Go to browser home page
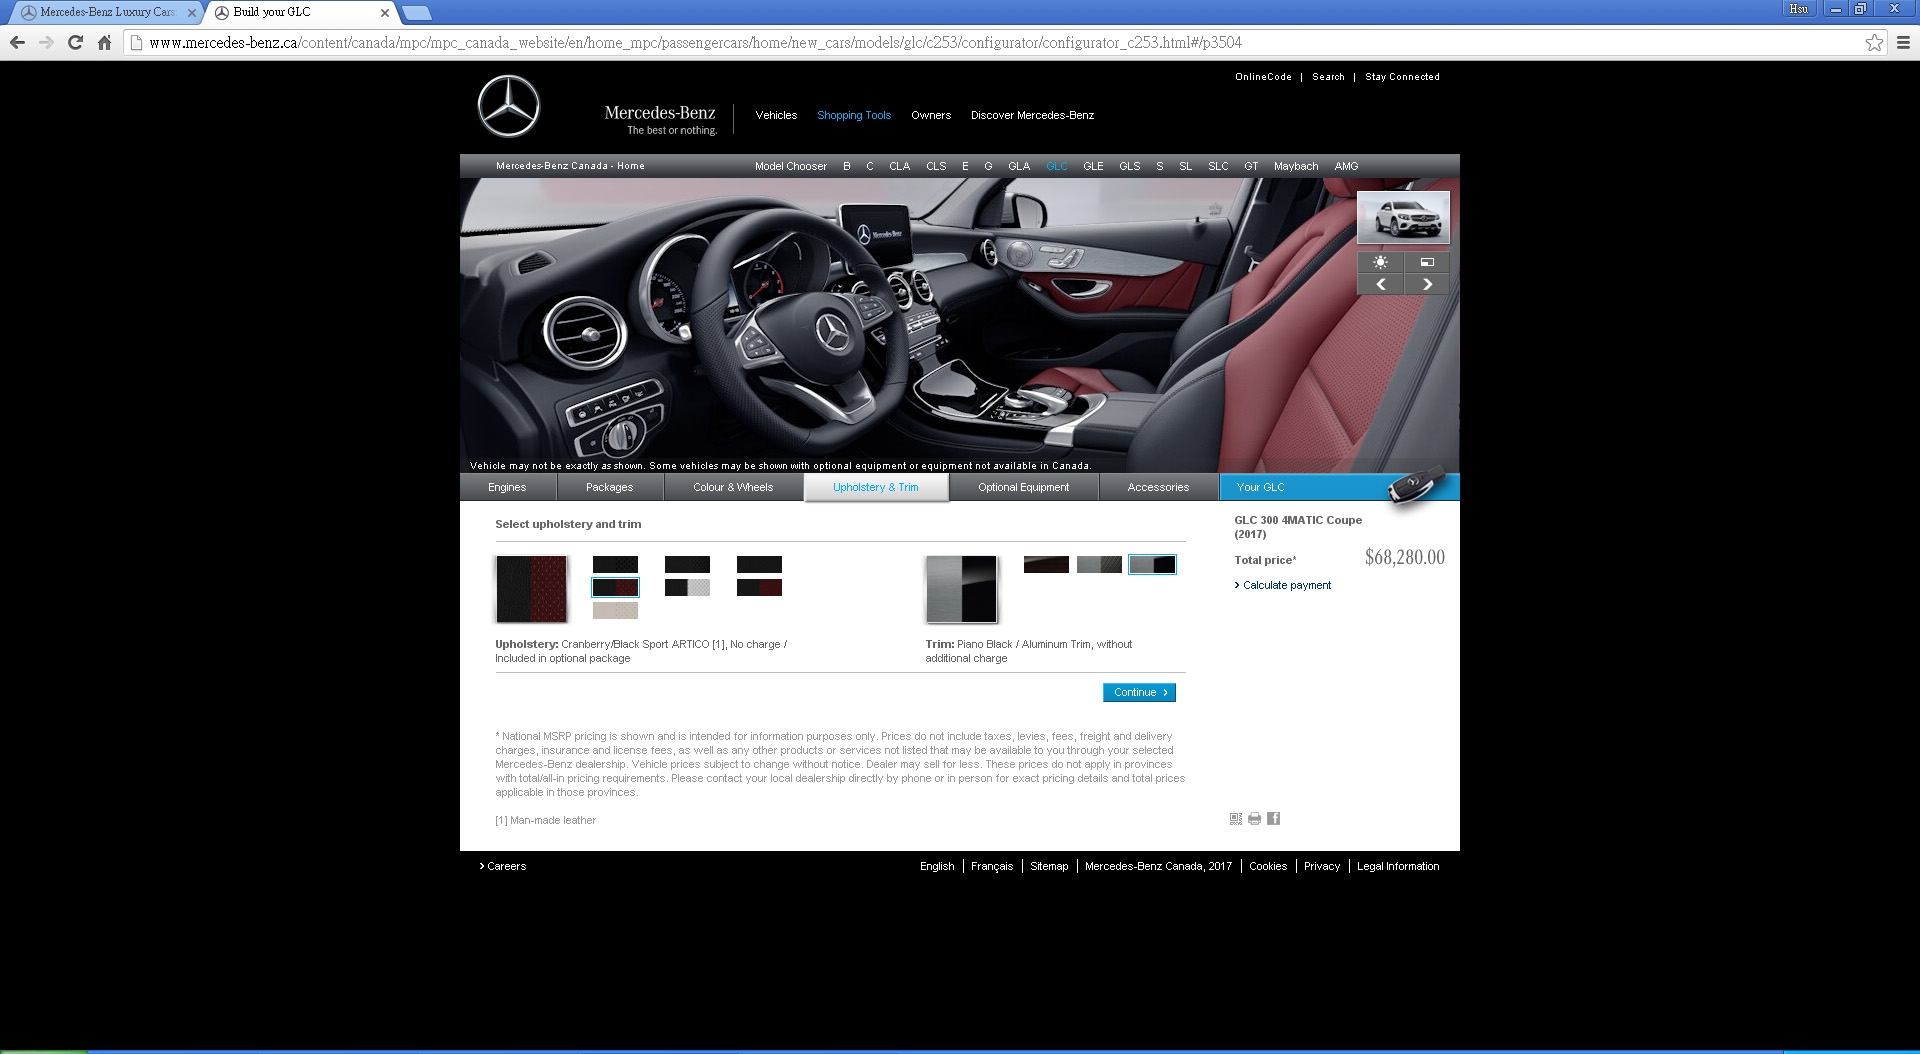 click(x=104, y=42)
